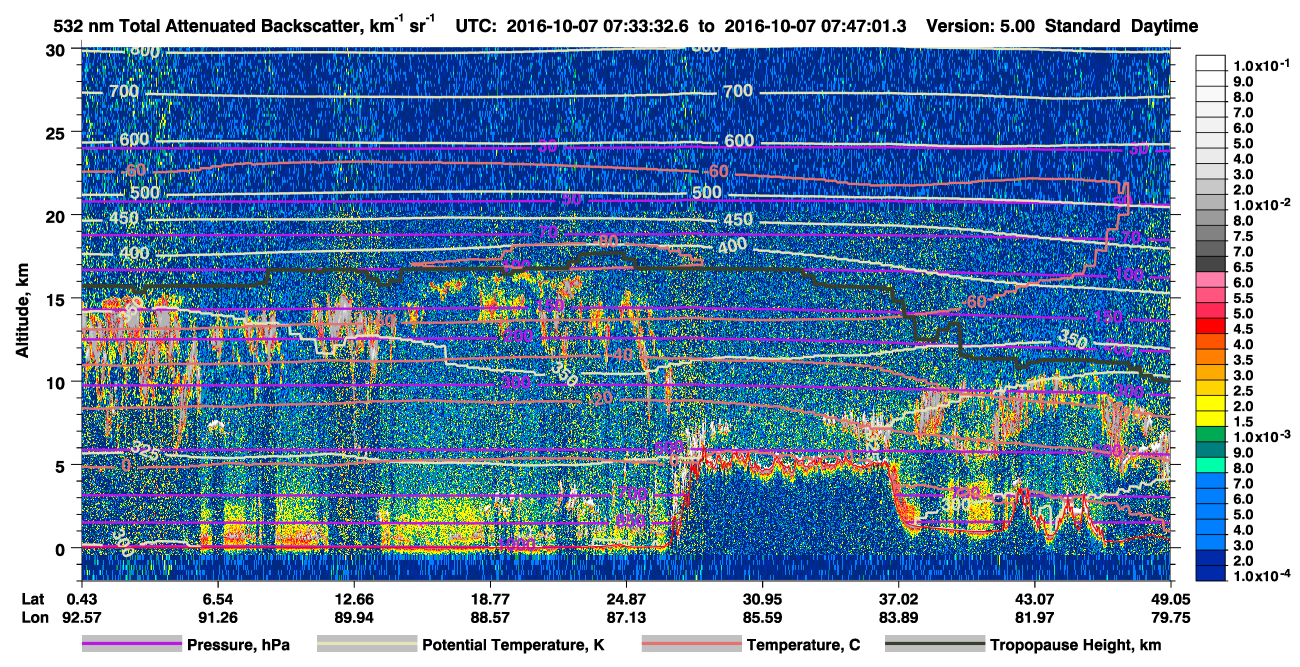Click the darkest gray colorbar swatch beside 6.5
Viewport: 1300px width, 667px height.
point(1211,262)
